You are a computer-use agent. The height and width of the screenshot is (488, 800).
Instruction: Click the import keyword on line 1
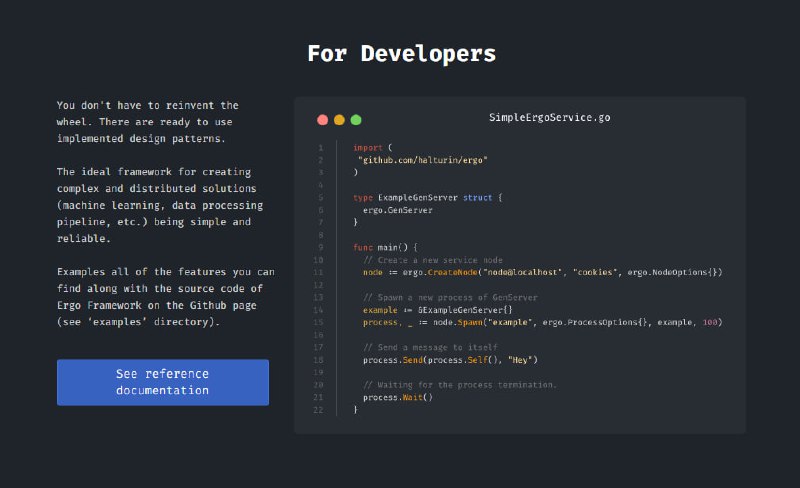point(368,147)
